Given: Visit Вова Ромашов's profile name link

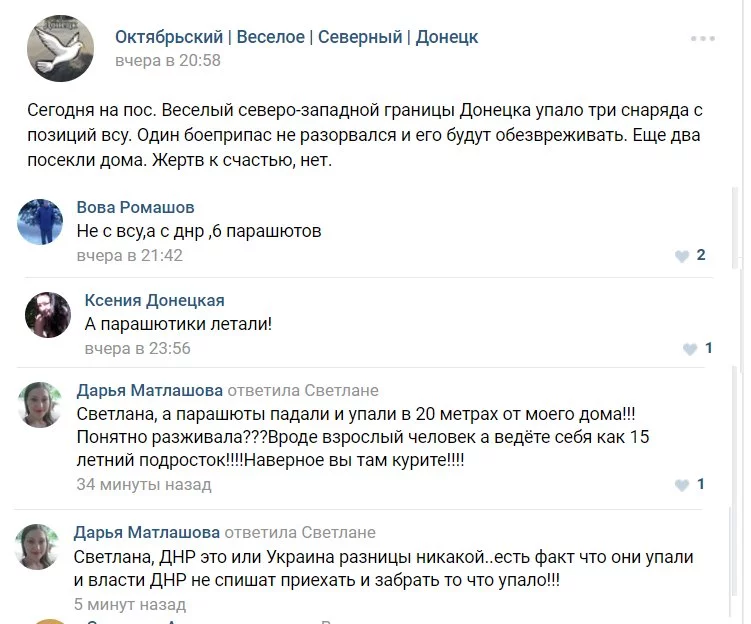Looking at the screenshot, I should tap(136, 207).
